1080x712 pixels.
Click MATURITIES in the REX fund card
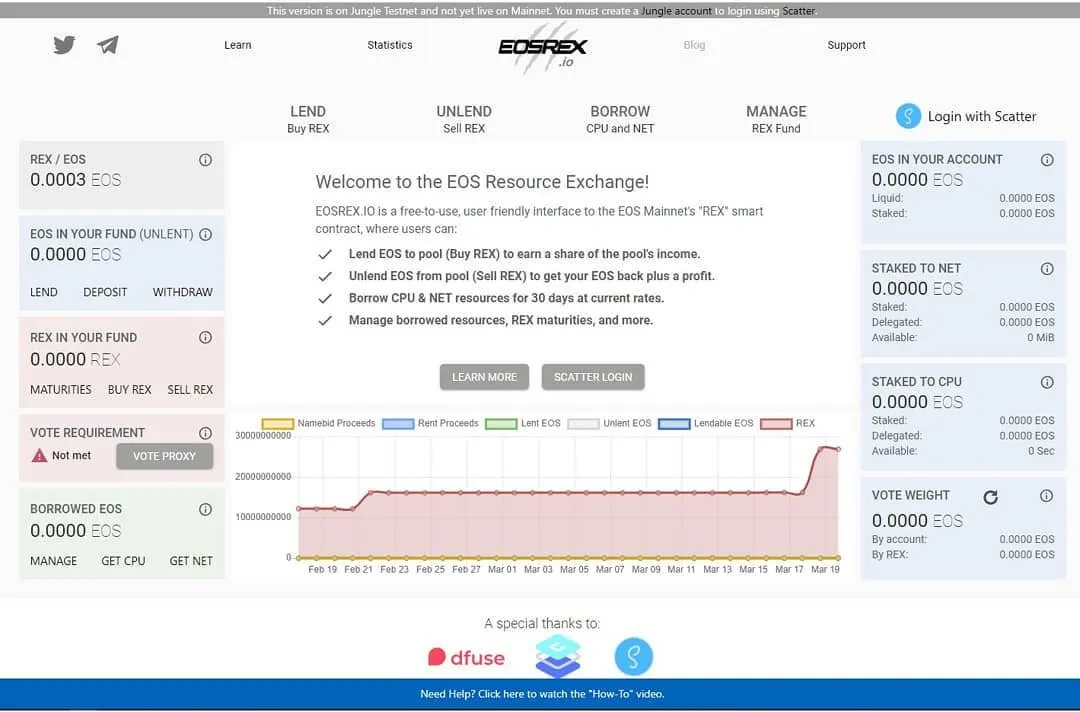tap(61, 390)
